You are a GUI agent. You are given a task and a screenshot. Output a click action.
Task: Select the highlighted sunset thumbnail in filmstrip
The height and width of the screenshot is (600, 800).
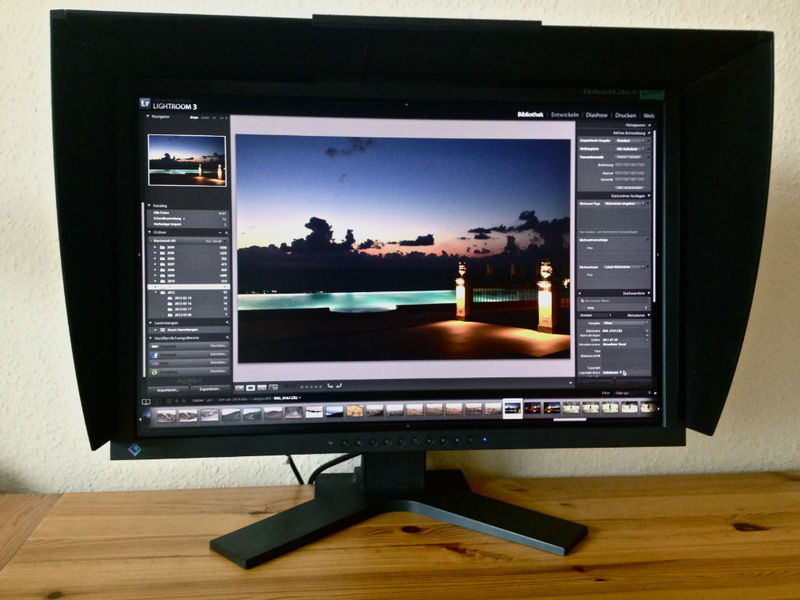(x=512, y=408)
